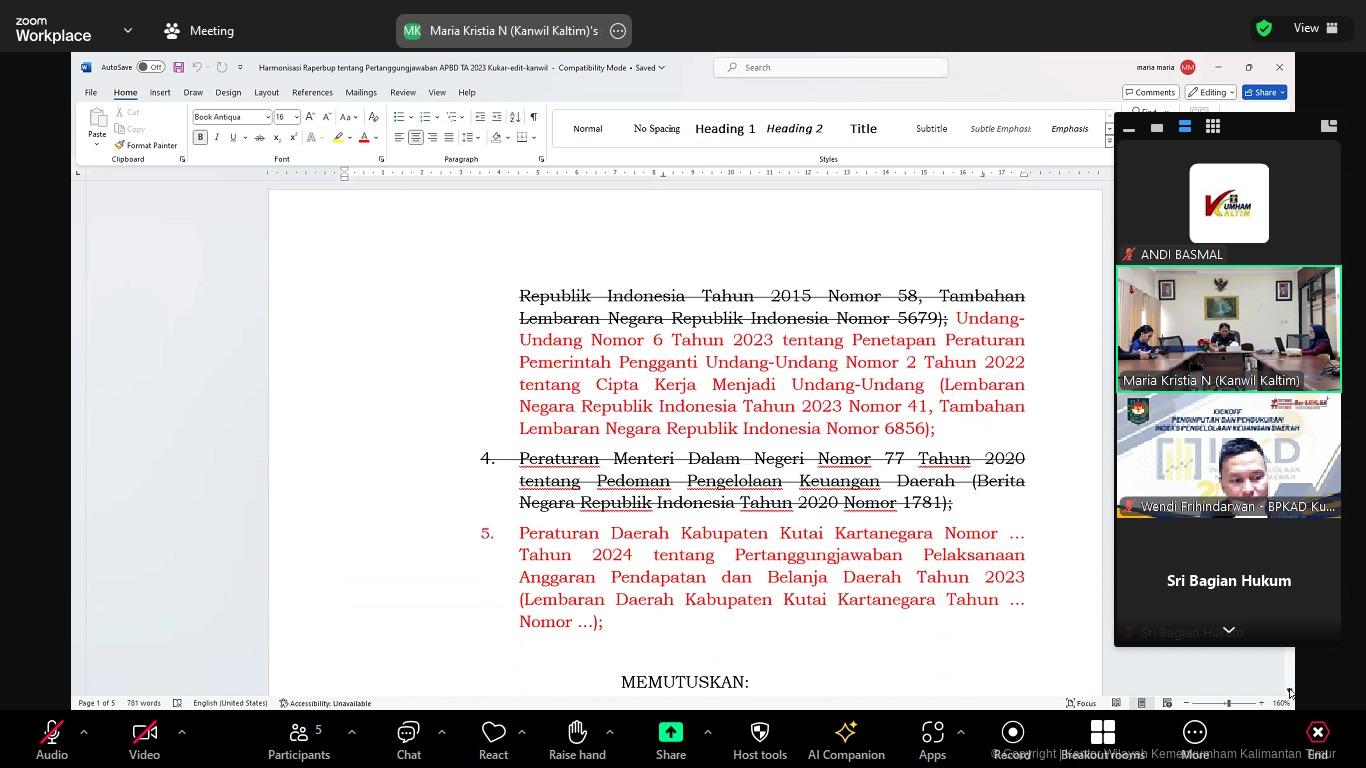Expand Audio options arrow
This screenshot has height=768, width=1366.
coord(83,732)
